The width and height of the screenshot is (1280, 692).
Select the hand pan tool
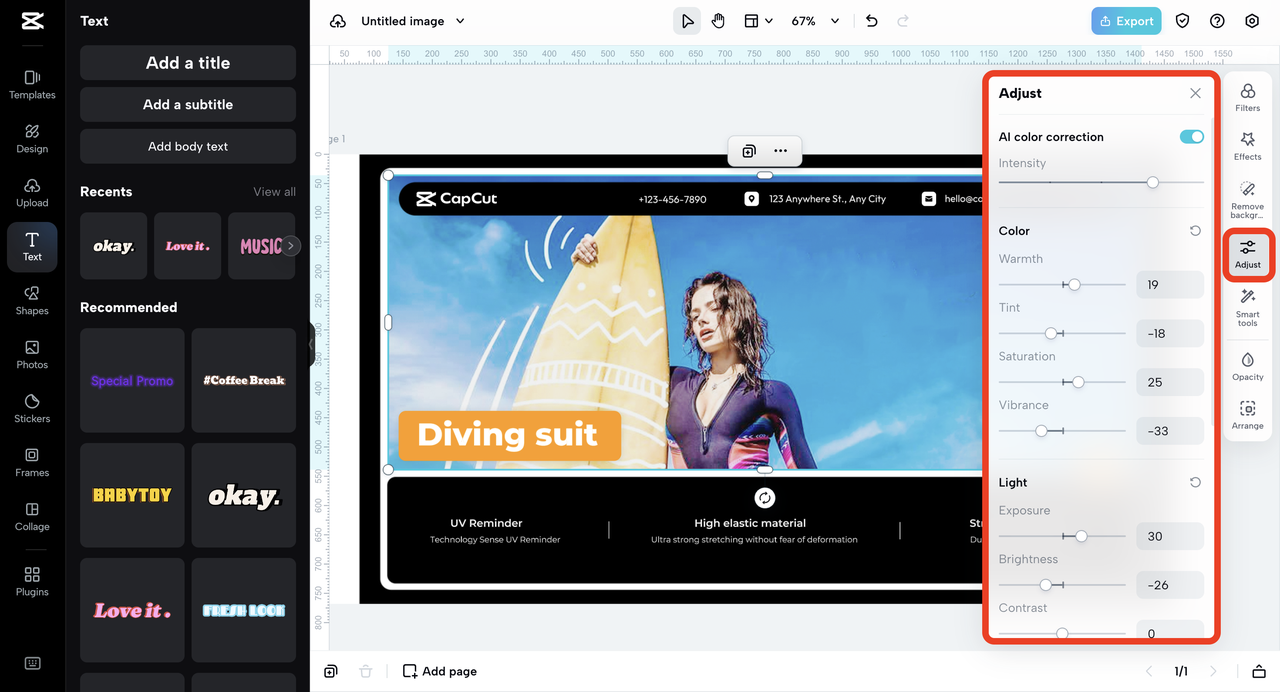718,21
